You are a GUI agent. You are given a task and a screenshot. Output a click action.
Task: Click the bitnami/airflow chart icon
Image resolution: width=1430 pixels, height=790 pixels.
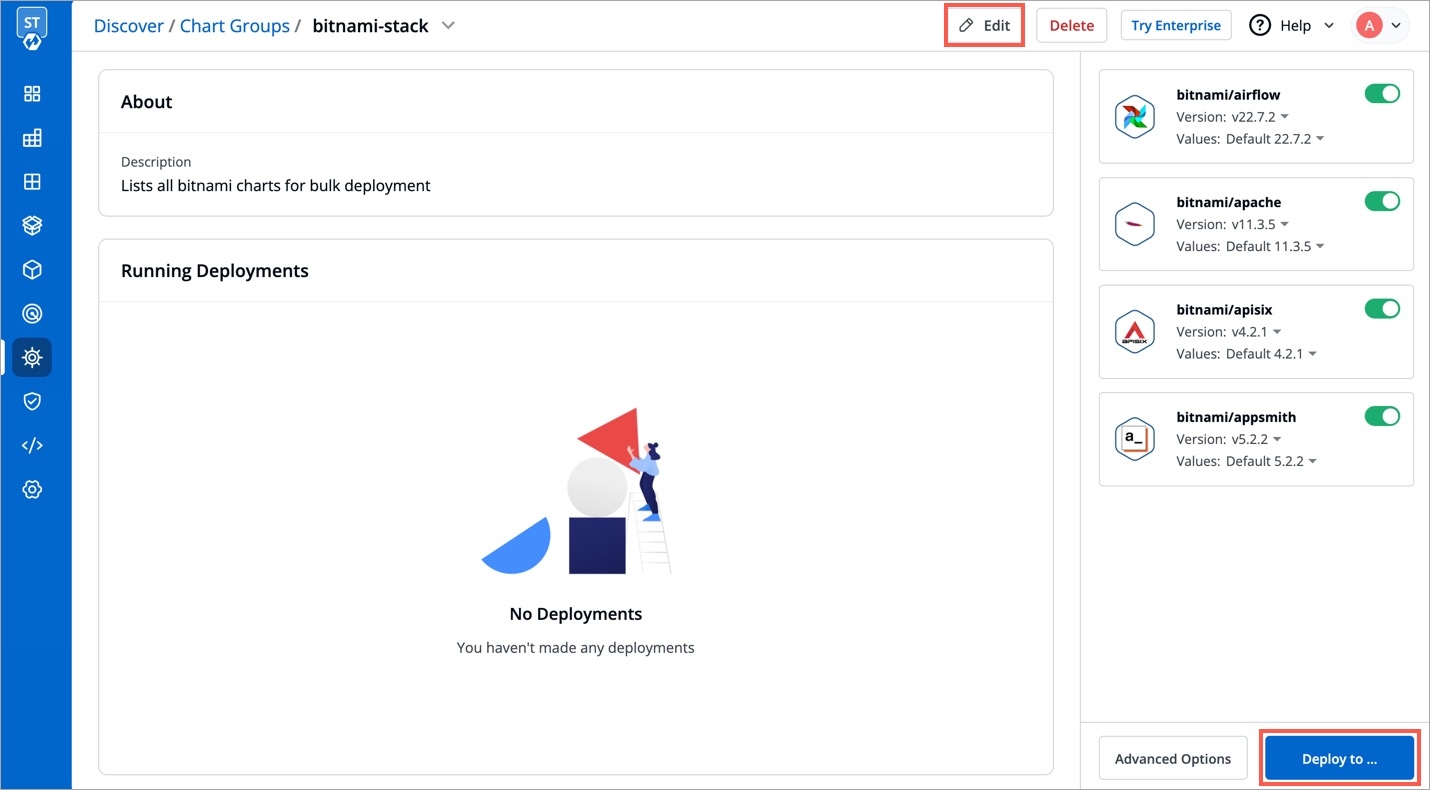[x=1134, y=117]
